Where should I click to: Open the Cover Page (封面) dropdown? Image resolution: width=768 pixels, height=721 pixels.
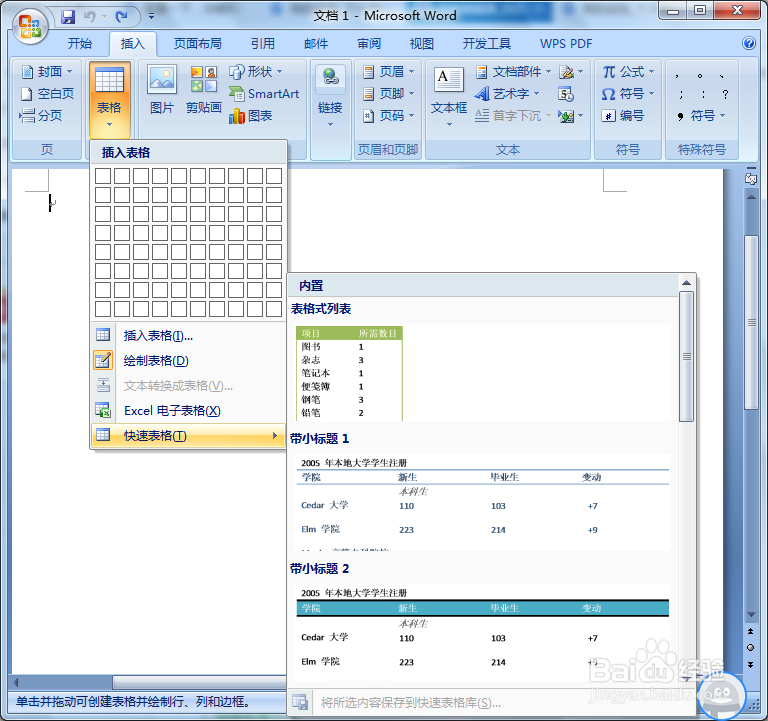point(47,72)
